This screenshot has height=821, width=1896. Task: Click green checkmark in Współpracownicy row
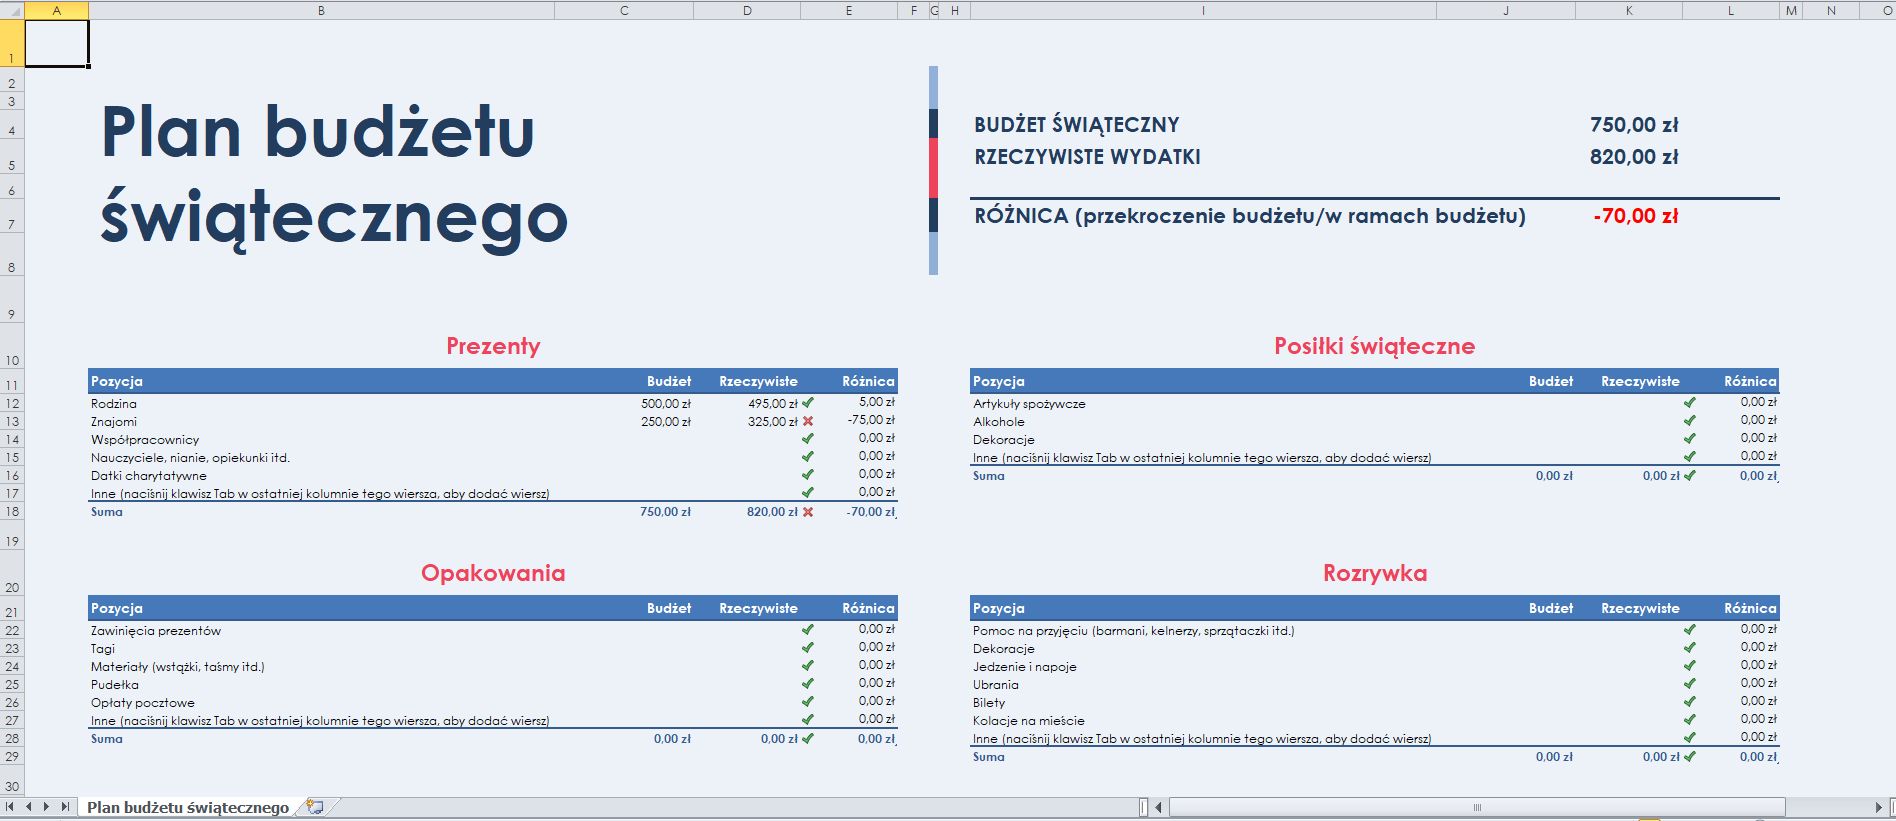pos(808,438)
